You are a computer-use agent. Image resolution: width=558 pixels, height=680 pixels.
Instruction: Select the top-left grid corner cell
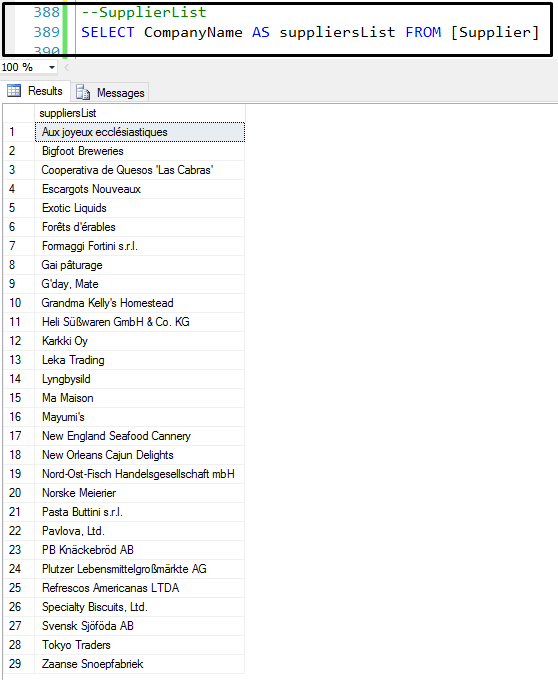[x=19, y=113]
